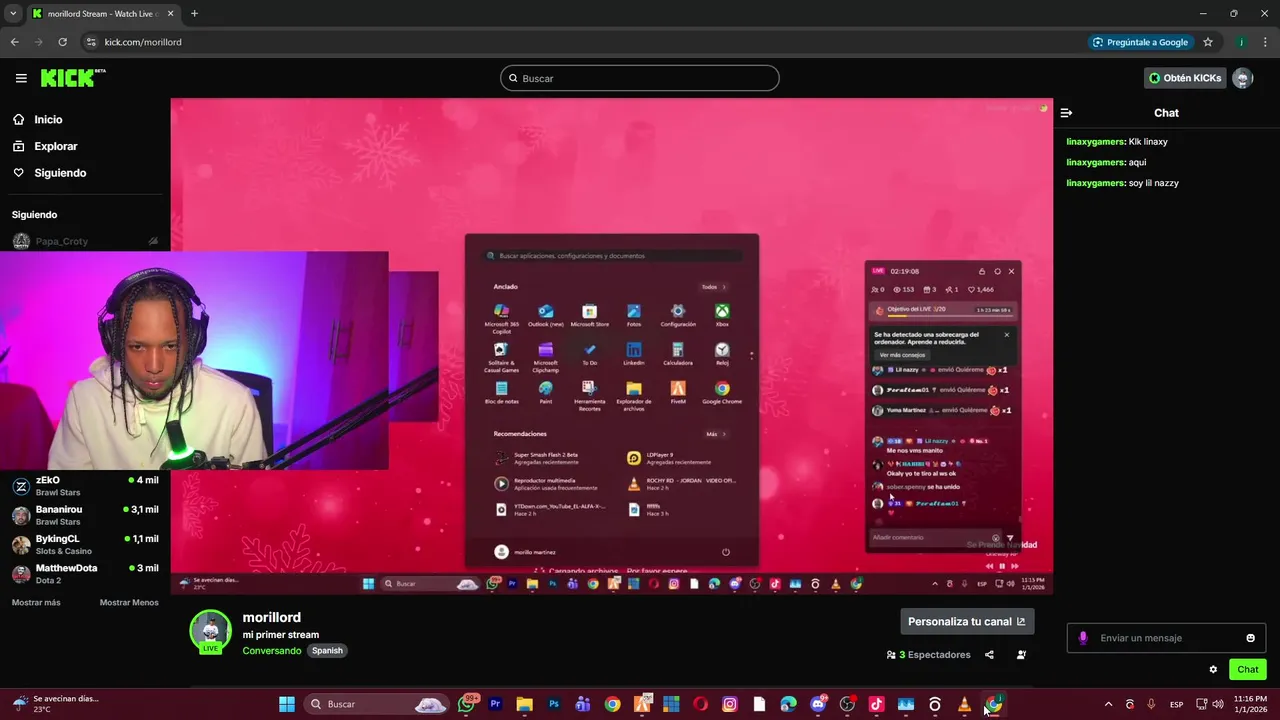The image size is (1280, 720).
Task: Open Opera browser from the taskbar
Action: pos(700,704)
